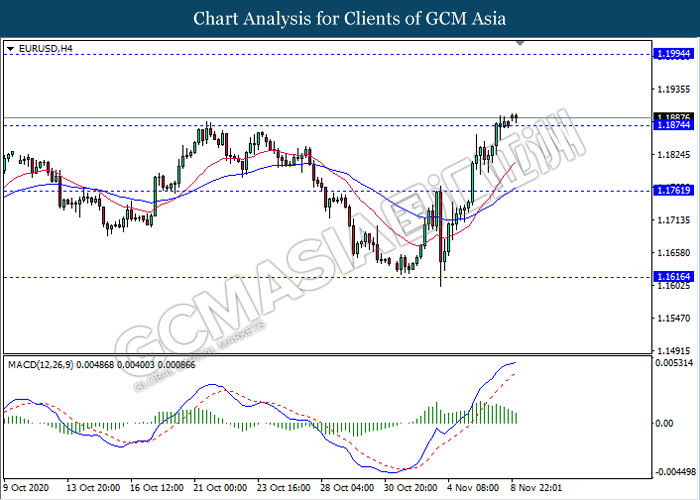The image size is (700, 500).
Task: Click the arrow beside the EURUSD,H4 label
Action: pos(10,48)
